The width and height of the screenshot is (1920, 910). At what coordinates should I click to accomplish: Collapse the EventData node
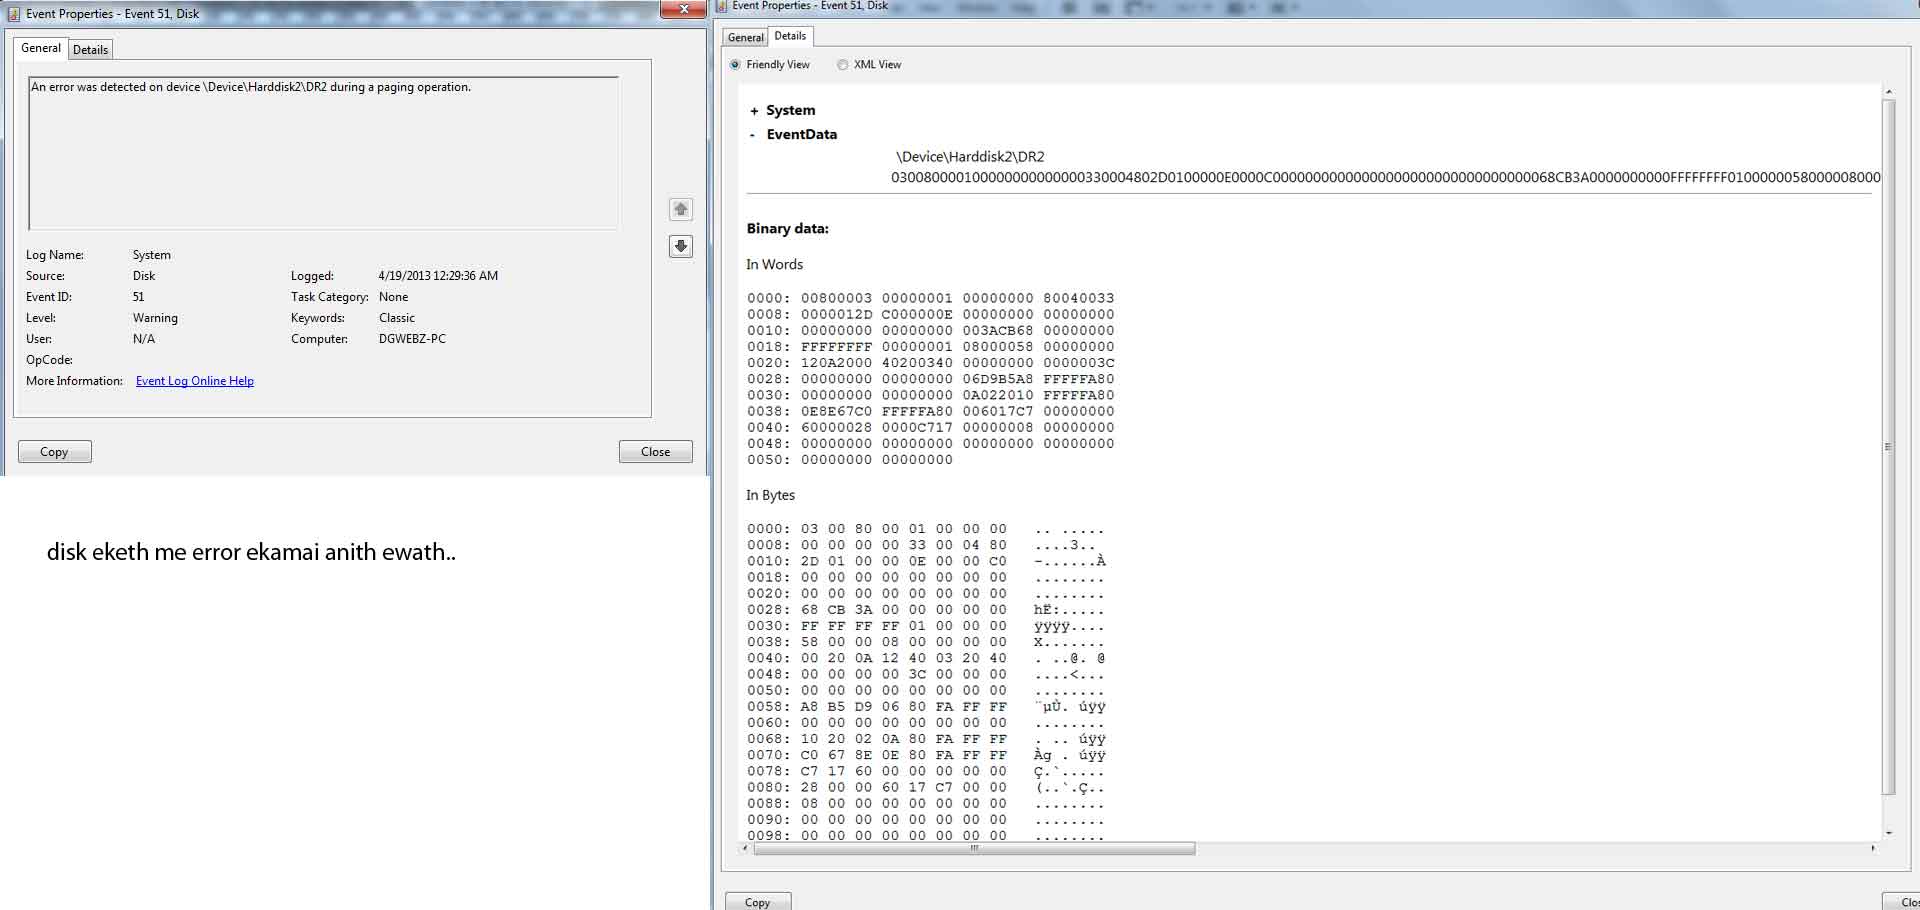pos(752,135)
